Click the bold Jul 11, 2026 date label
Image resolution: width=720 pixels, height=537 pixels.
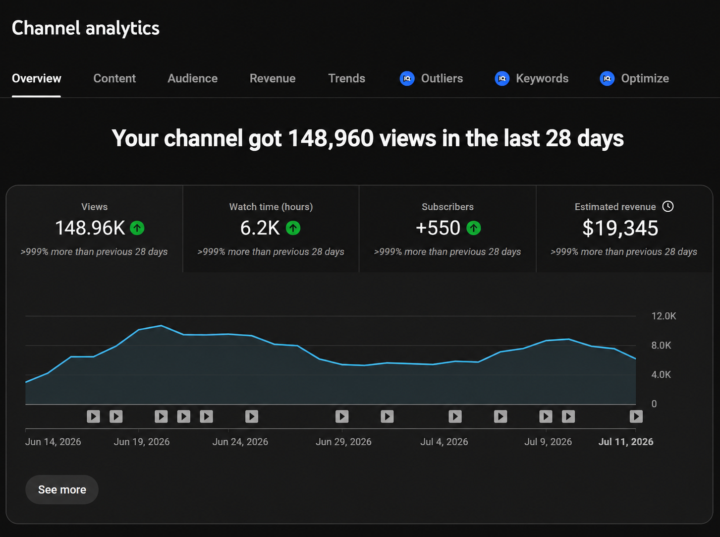(x=626, y=442)
